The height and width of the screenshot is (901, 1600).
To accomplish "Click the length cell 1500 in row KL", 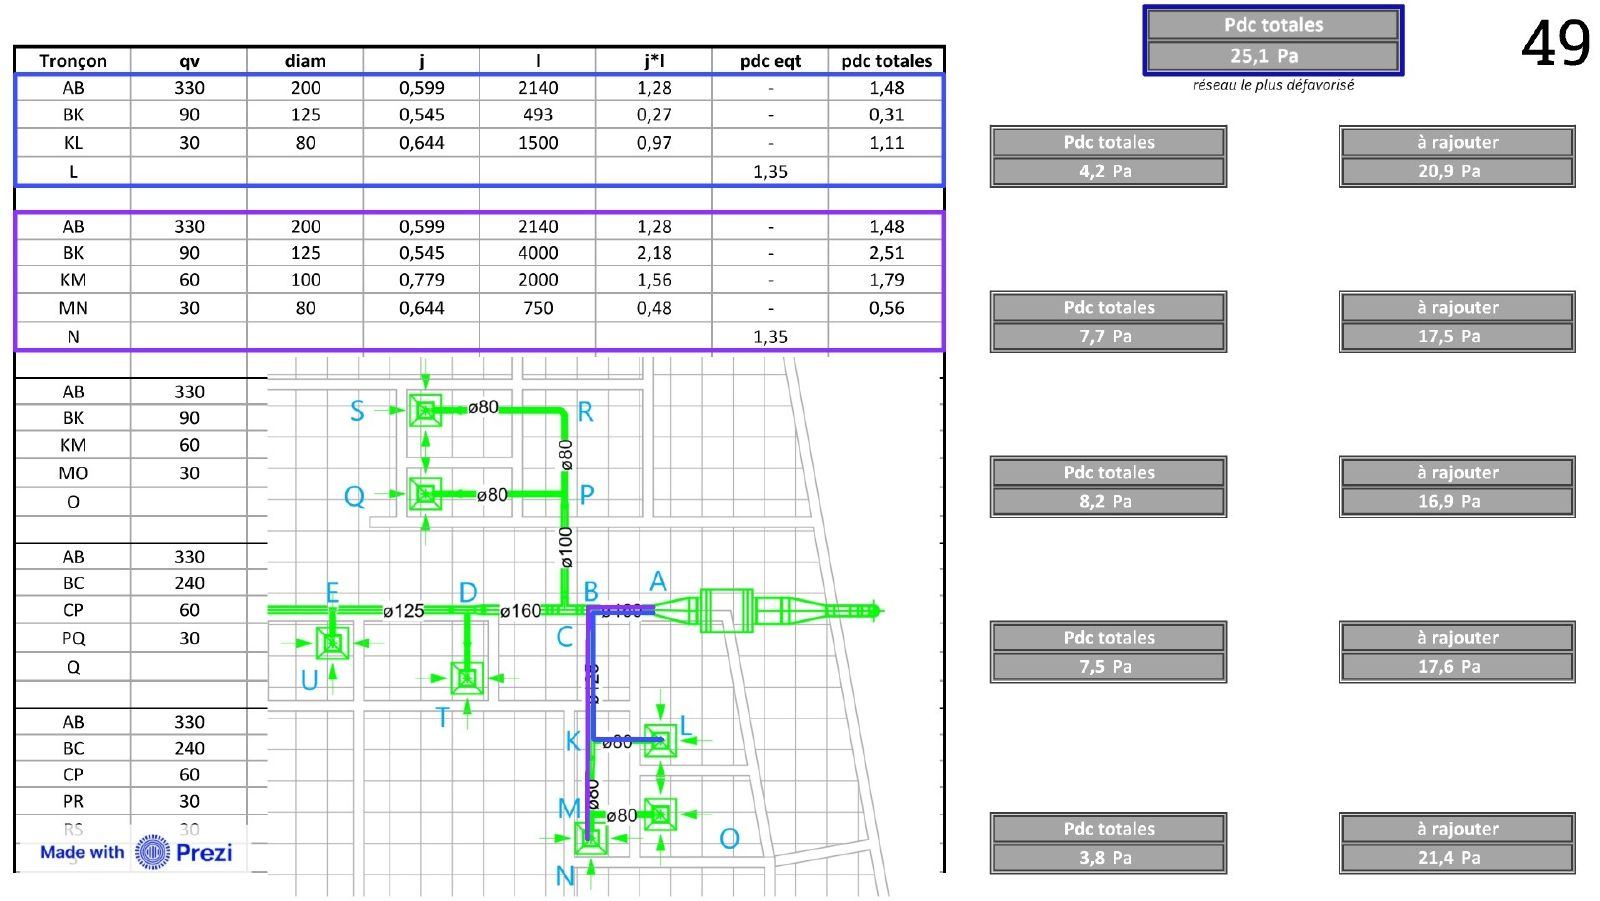I will pos(538,143).
